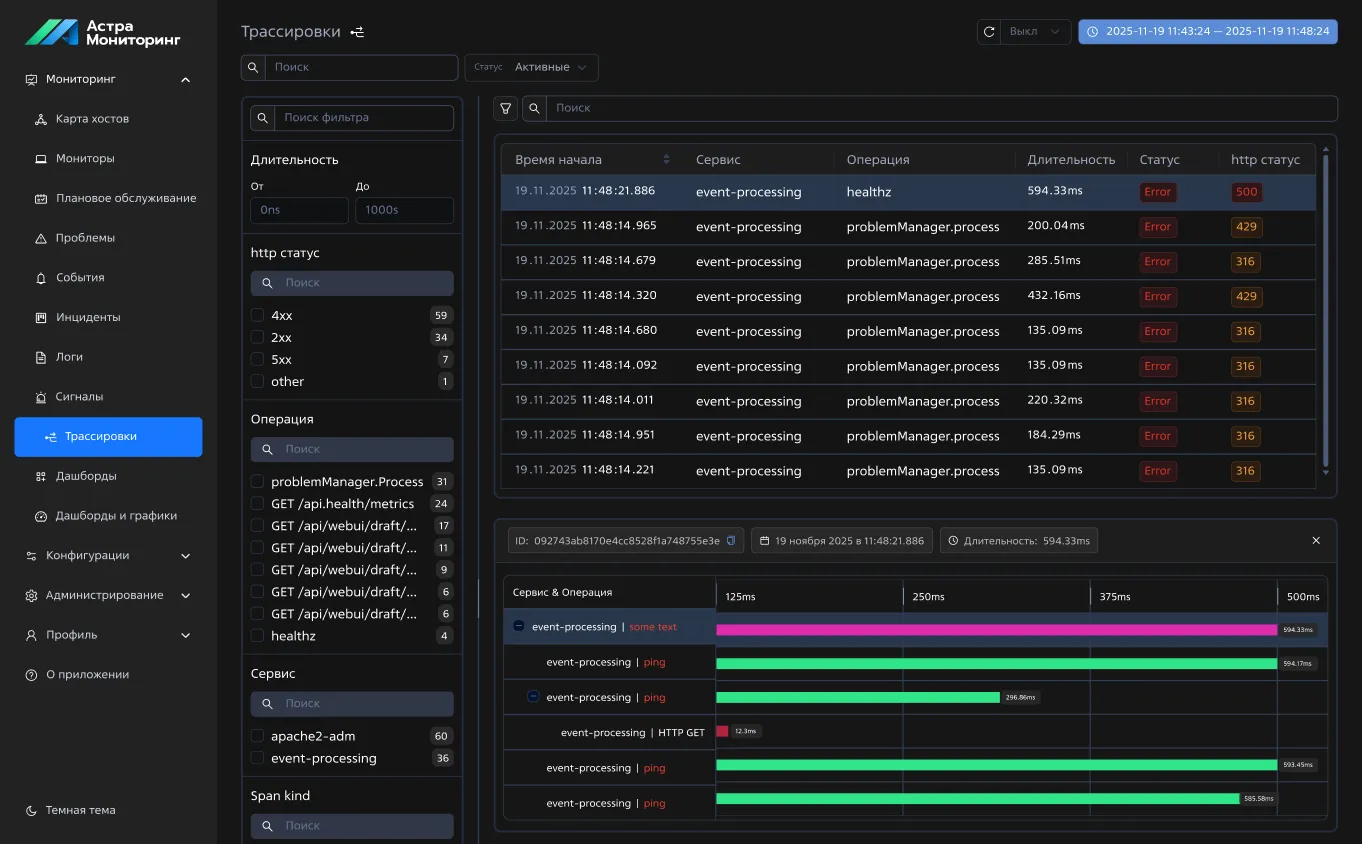Click the refresh icon near auto-update dropdown
This screenshot has width=1362, height=844.
tap(989, 32)
